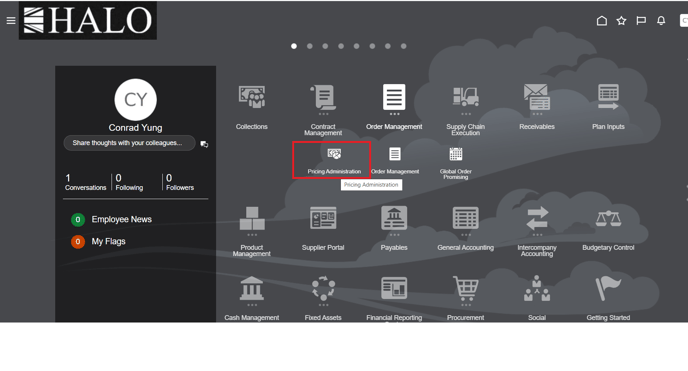Open the Social icon
This screenshot has height=371, width=688.
[x=537, y=288]
